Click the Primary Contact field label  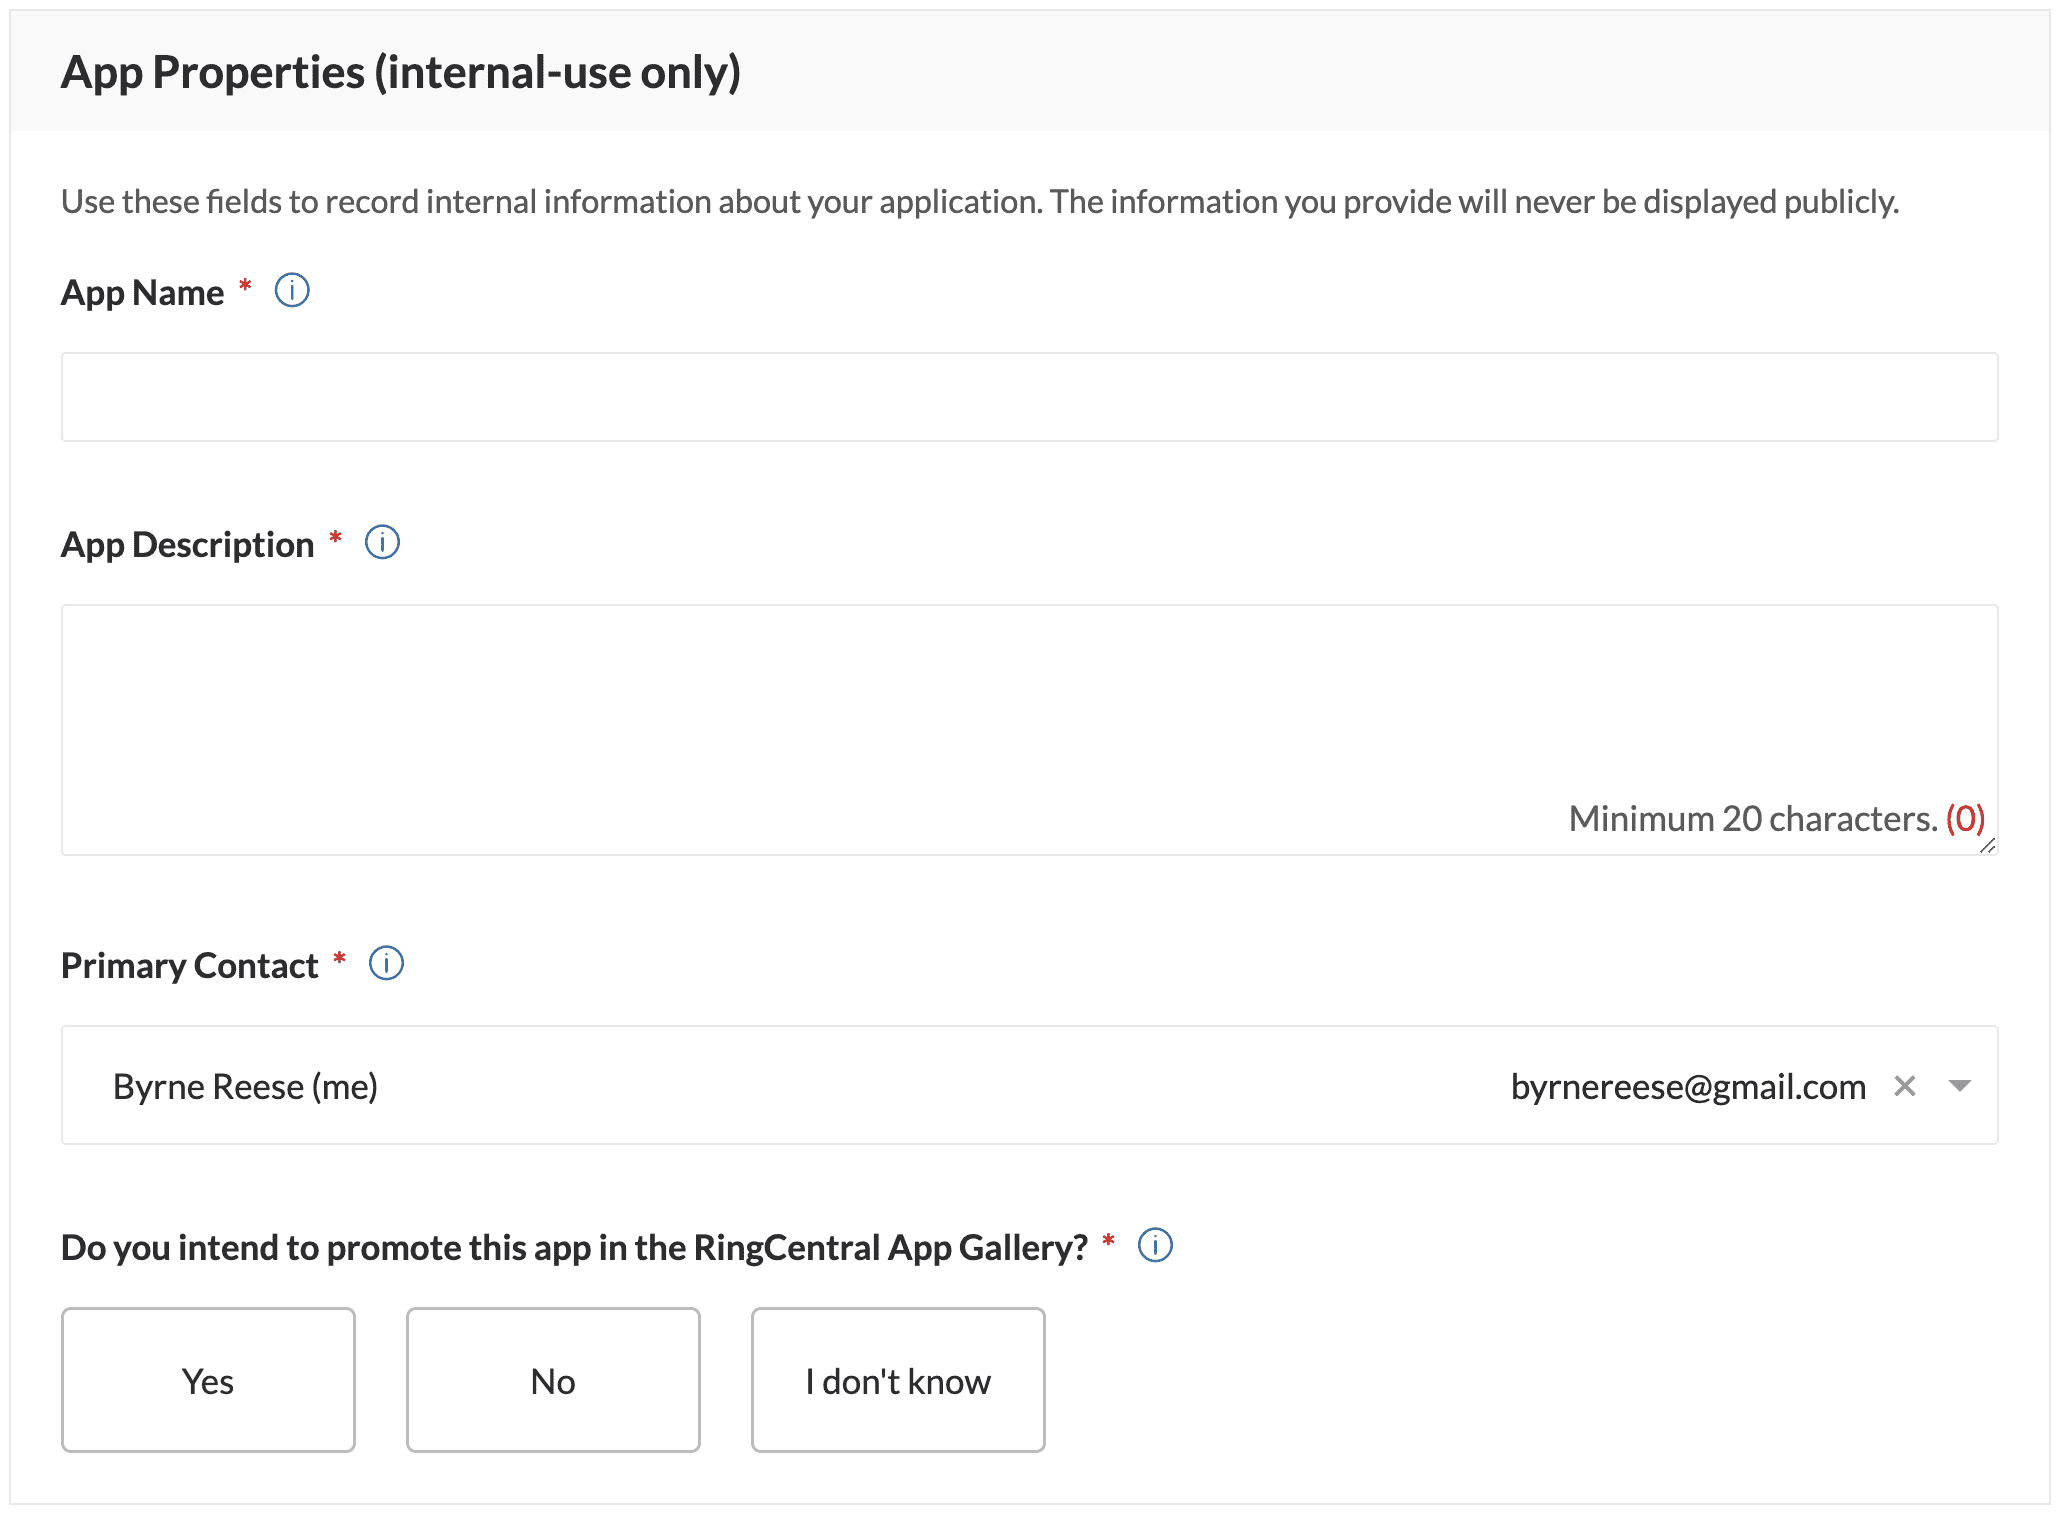click(x=190, y=966)
